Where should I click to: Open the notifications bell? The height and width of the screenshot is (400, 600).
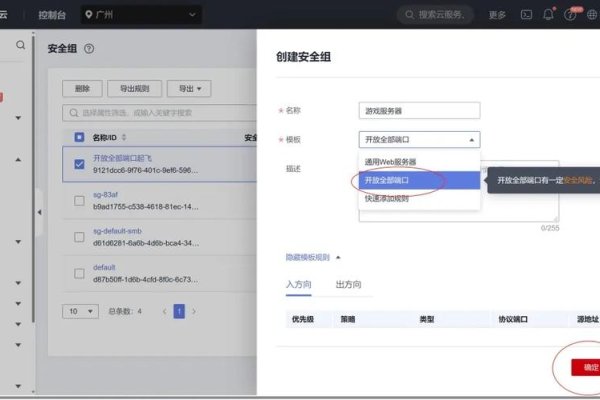pyautogui.click(x=548, y=15)
